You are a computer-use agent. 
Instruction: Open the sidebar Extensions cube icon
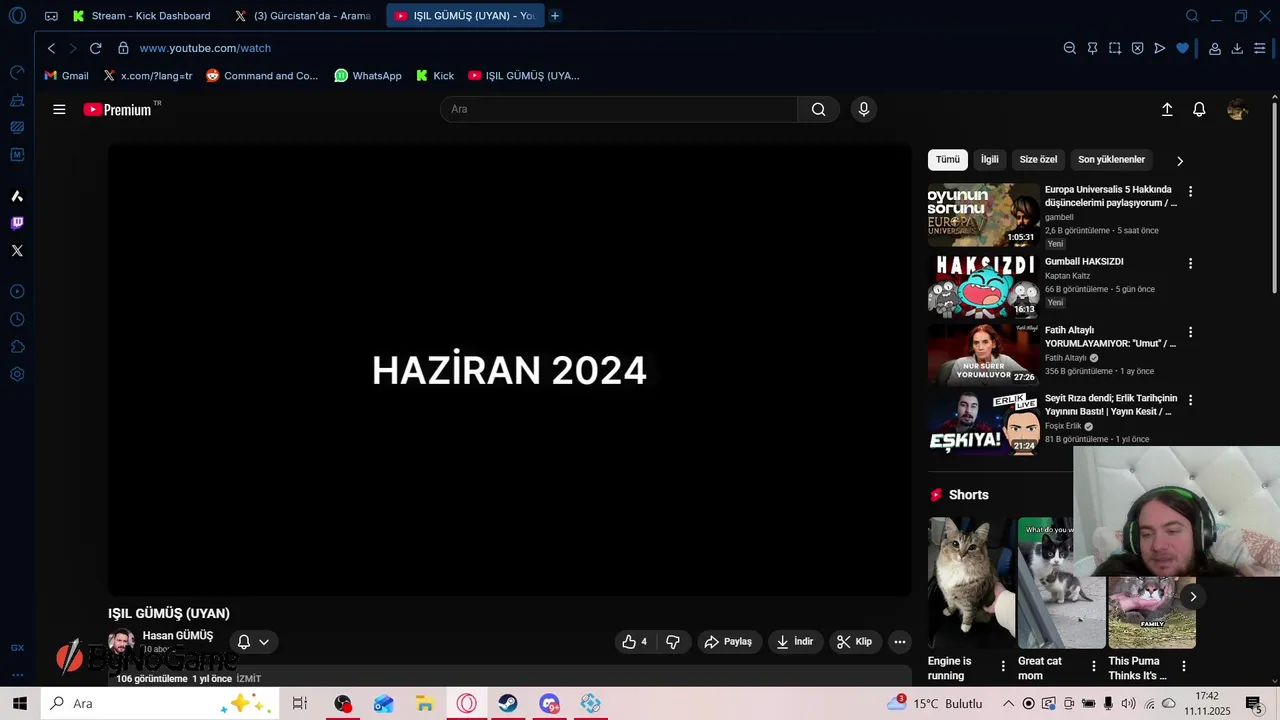pos(17,347)
